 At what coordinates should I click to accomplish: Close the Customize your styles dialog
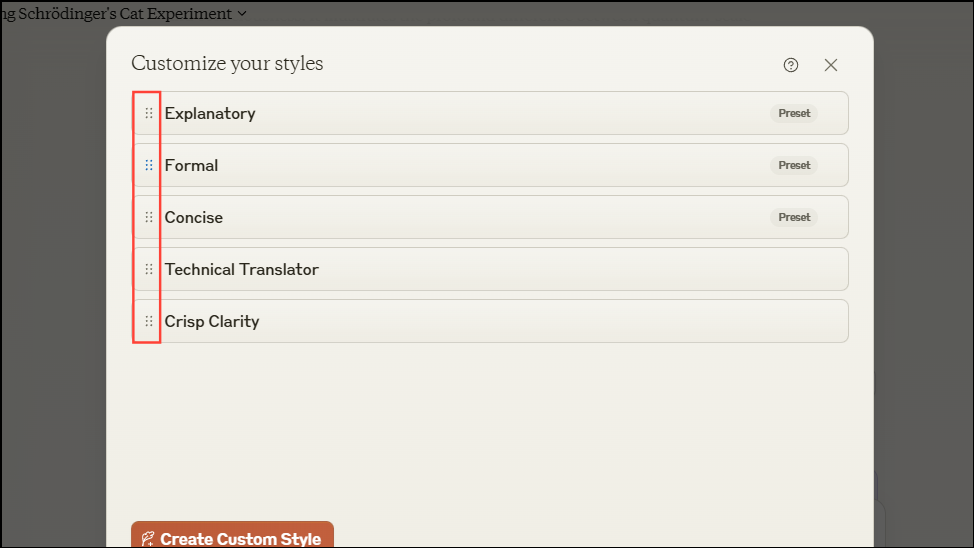pyautogui.click(x=831, y=65)
